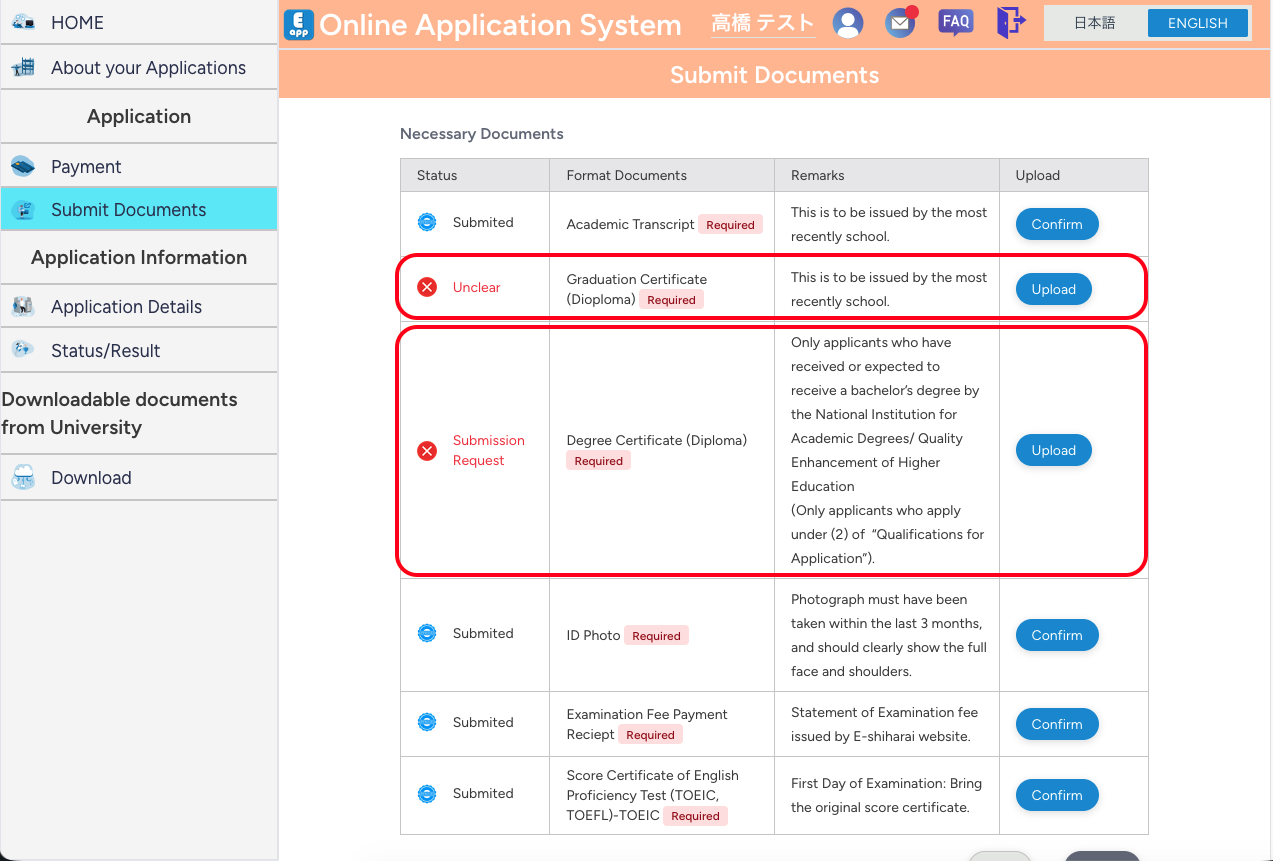This screenshot has width=1273, height=861.
Task: Click the Academic Transcript document name
Action: (x=630, y=224)
